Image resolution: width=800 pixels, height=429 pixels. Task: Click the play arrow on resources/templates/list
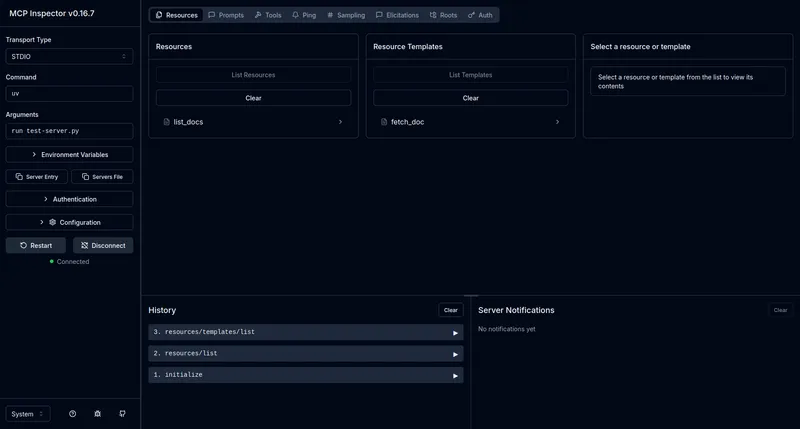[x=455, y=332]
